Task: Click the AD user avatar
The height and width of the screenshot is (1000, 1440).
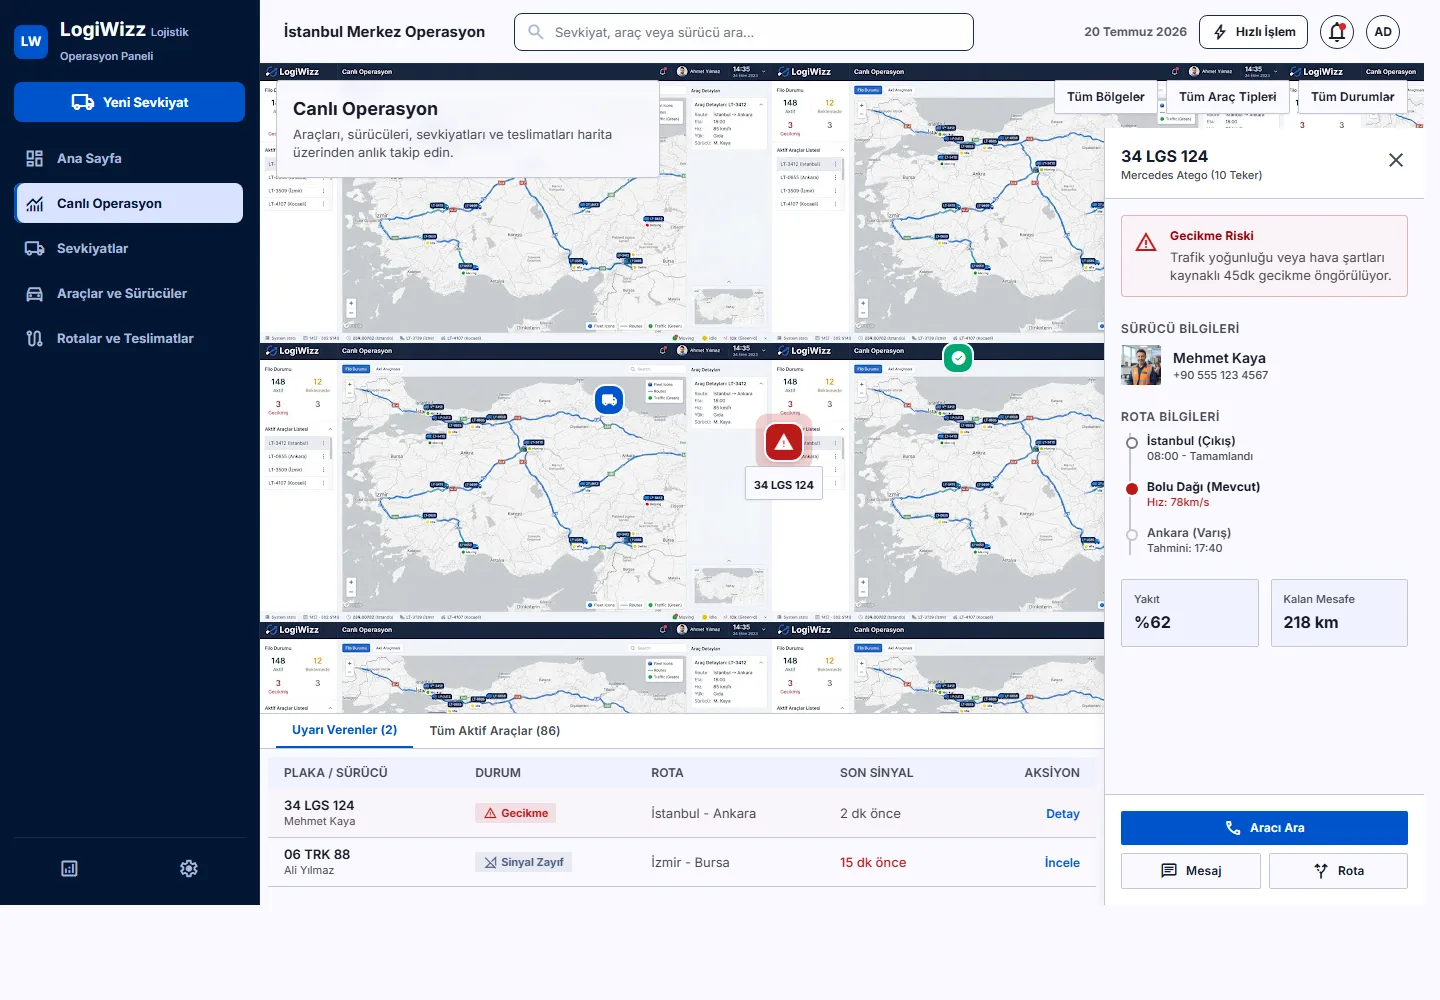Action: [1383, 32]
